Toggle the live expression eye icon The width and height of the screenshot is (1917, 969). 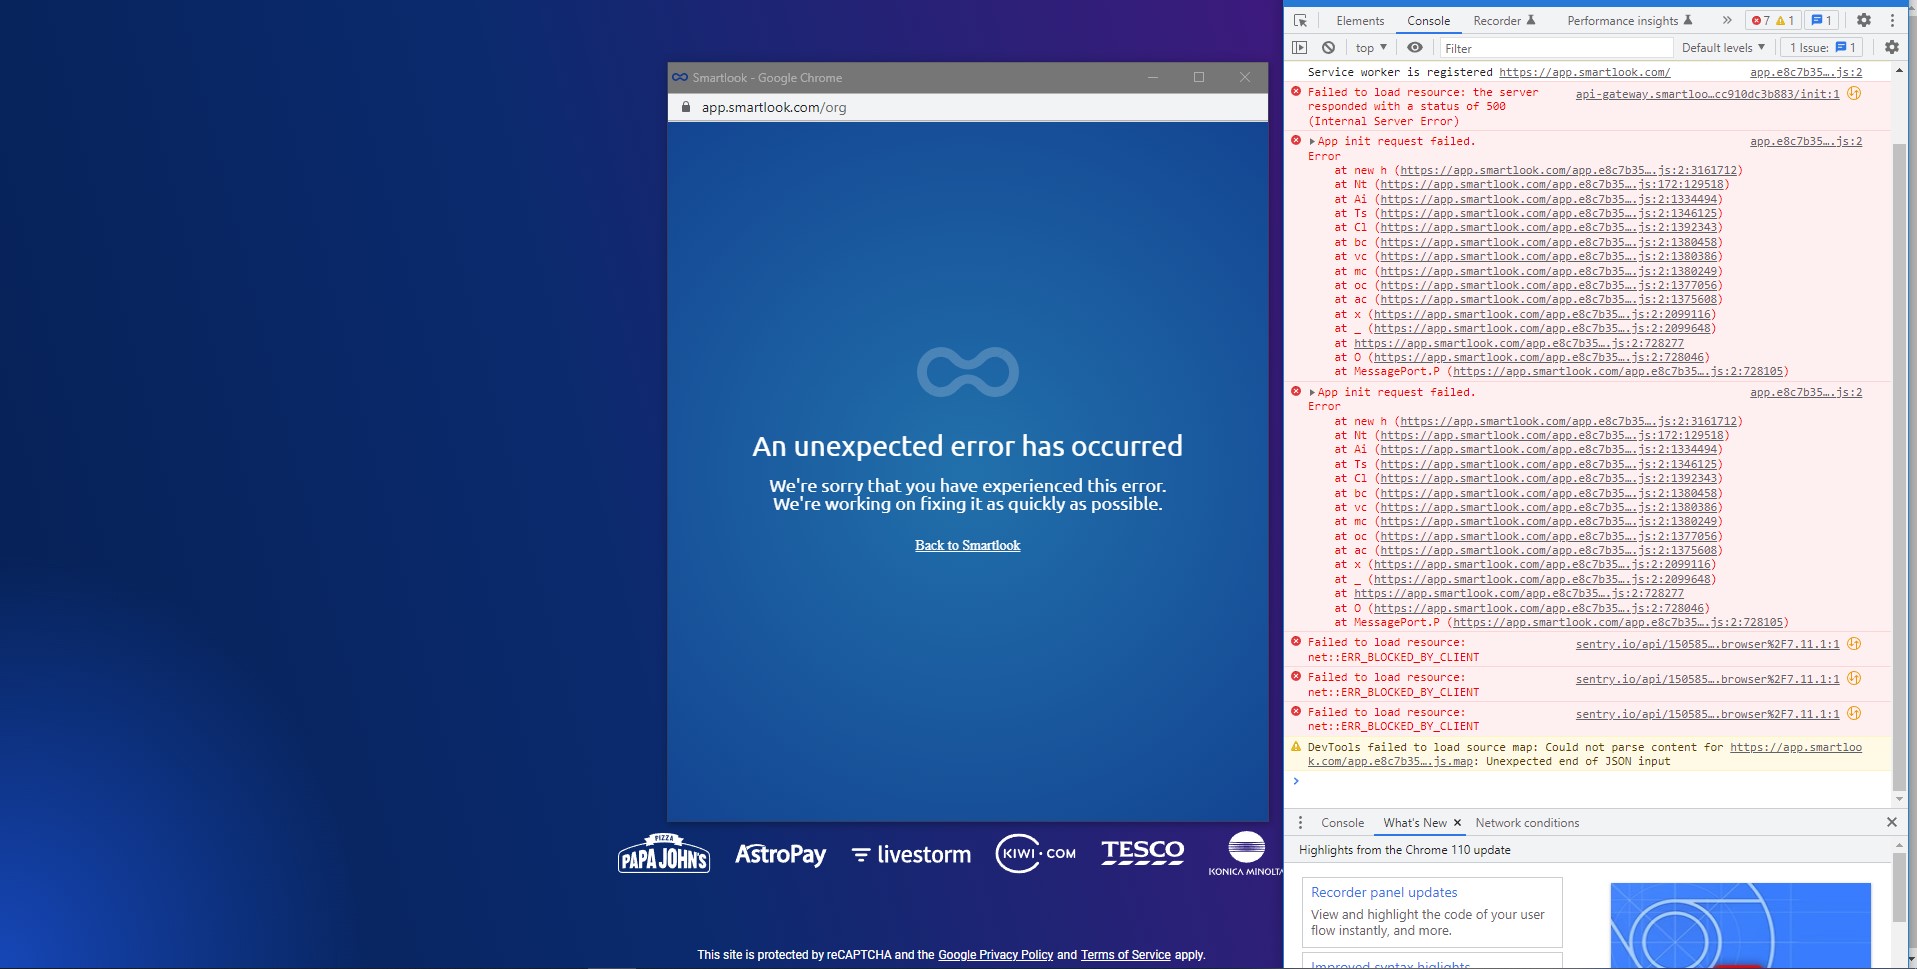click(1415, 47)
